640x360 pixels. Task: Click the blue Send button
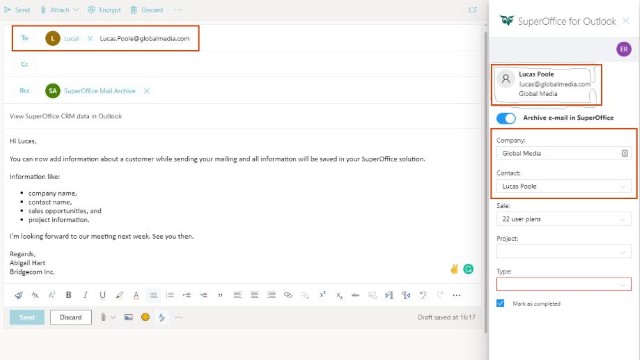click(x=27, y=317)
